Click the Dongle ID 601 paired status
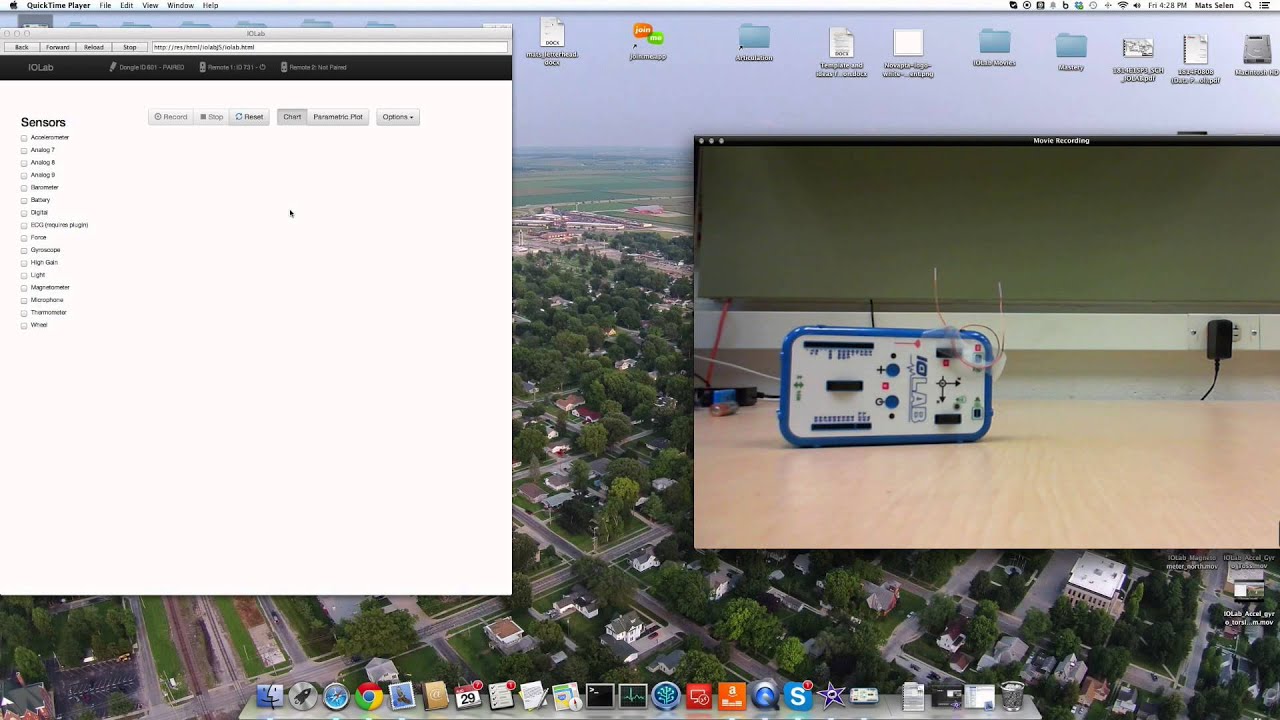 tap(147, 67)
